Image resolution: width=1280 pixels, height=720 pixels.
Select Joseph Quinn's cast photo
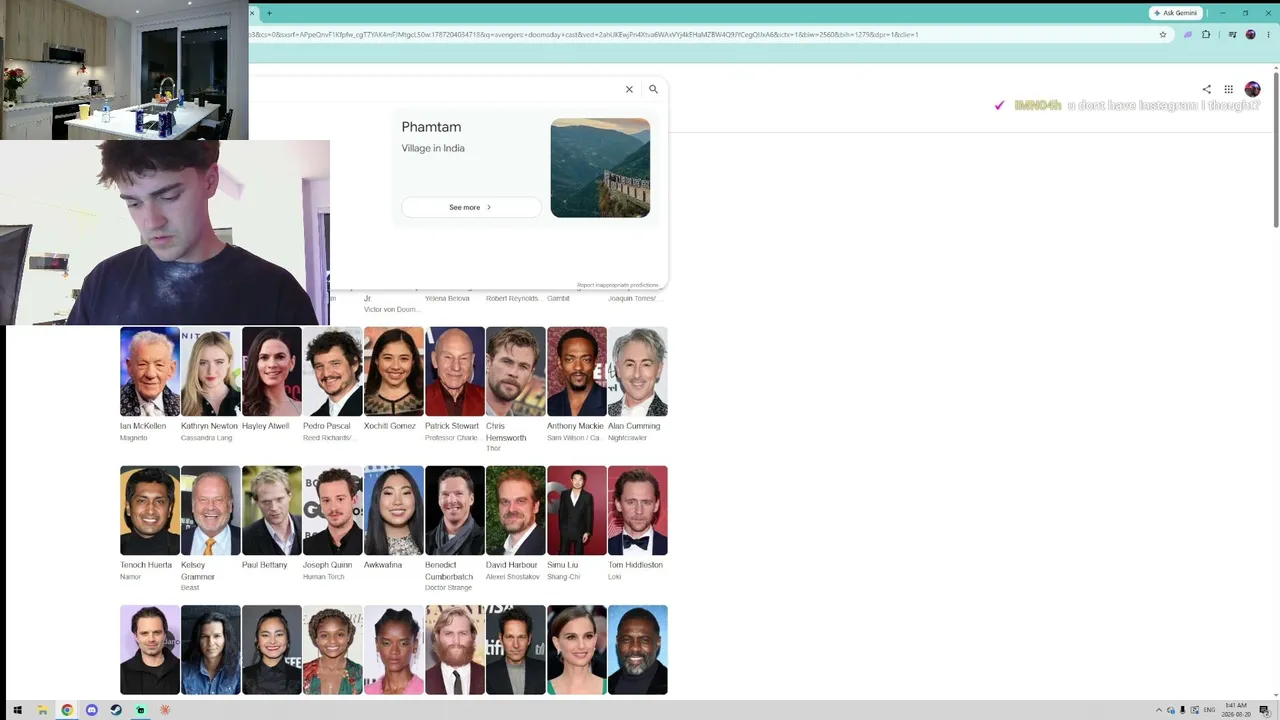(333, 510)
